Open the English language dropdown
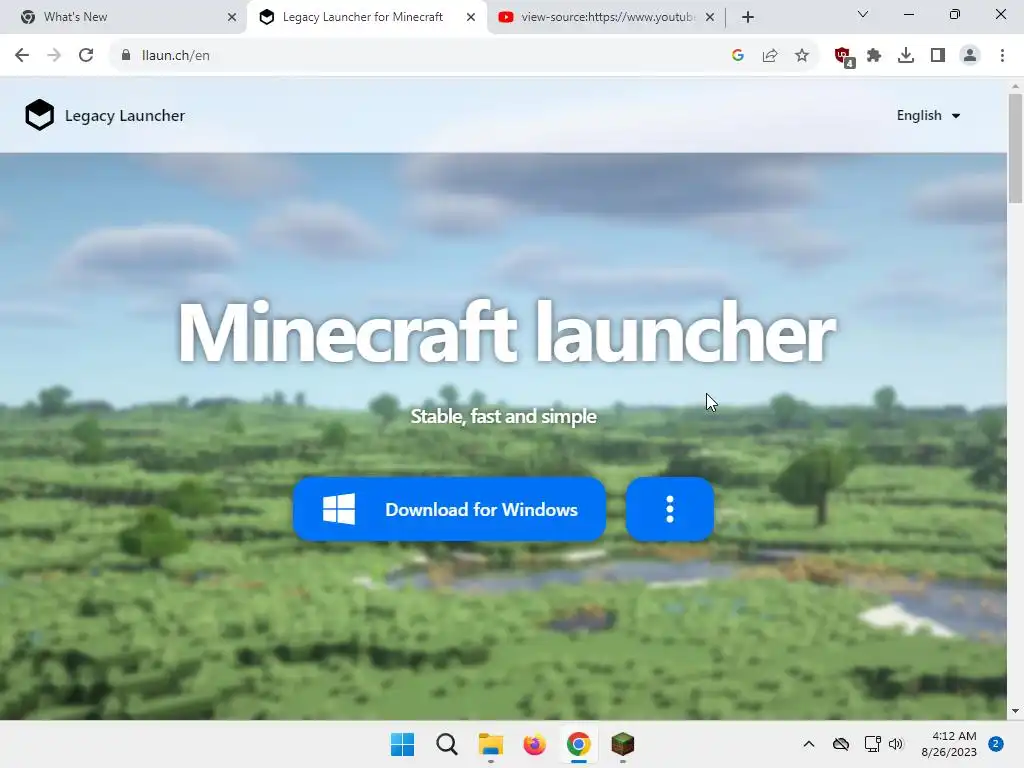The width and height of the screenshot is (1024, 768). click(x=928, y=116)
